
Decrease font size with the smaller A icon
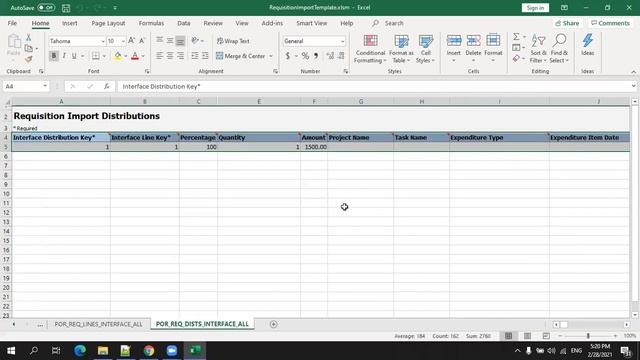[x=142, y=41]
